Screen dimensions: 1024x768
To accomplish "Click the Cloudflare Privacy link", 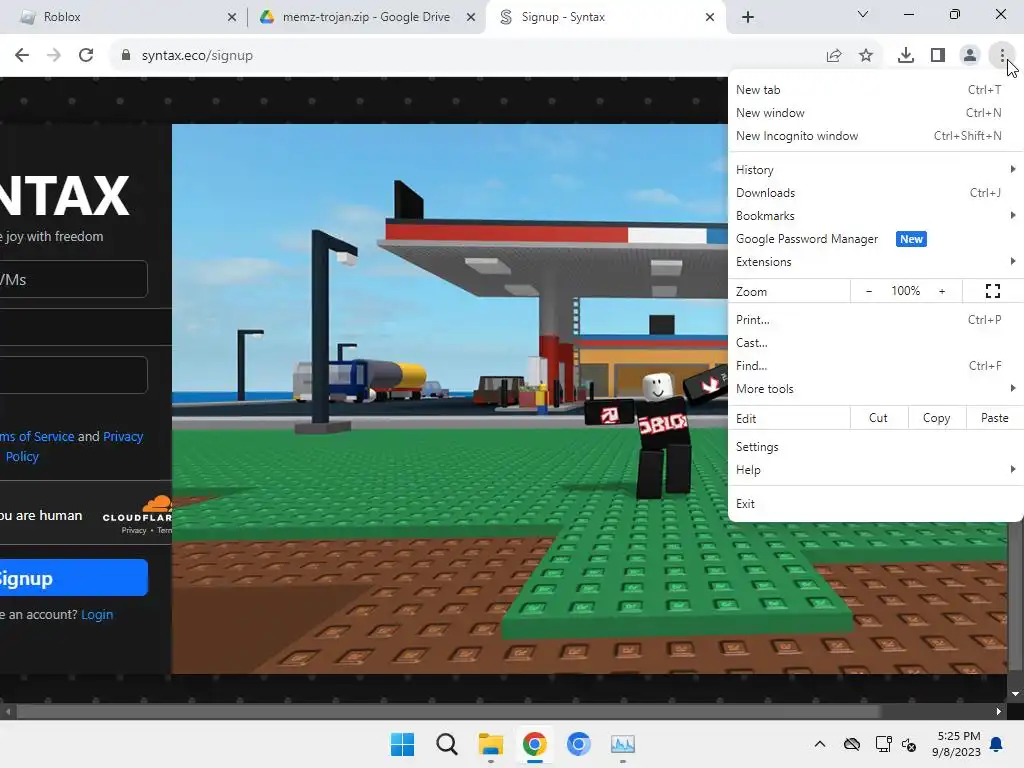I will coord(134,530).
